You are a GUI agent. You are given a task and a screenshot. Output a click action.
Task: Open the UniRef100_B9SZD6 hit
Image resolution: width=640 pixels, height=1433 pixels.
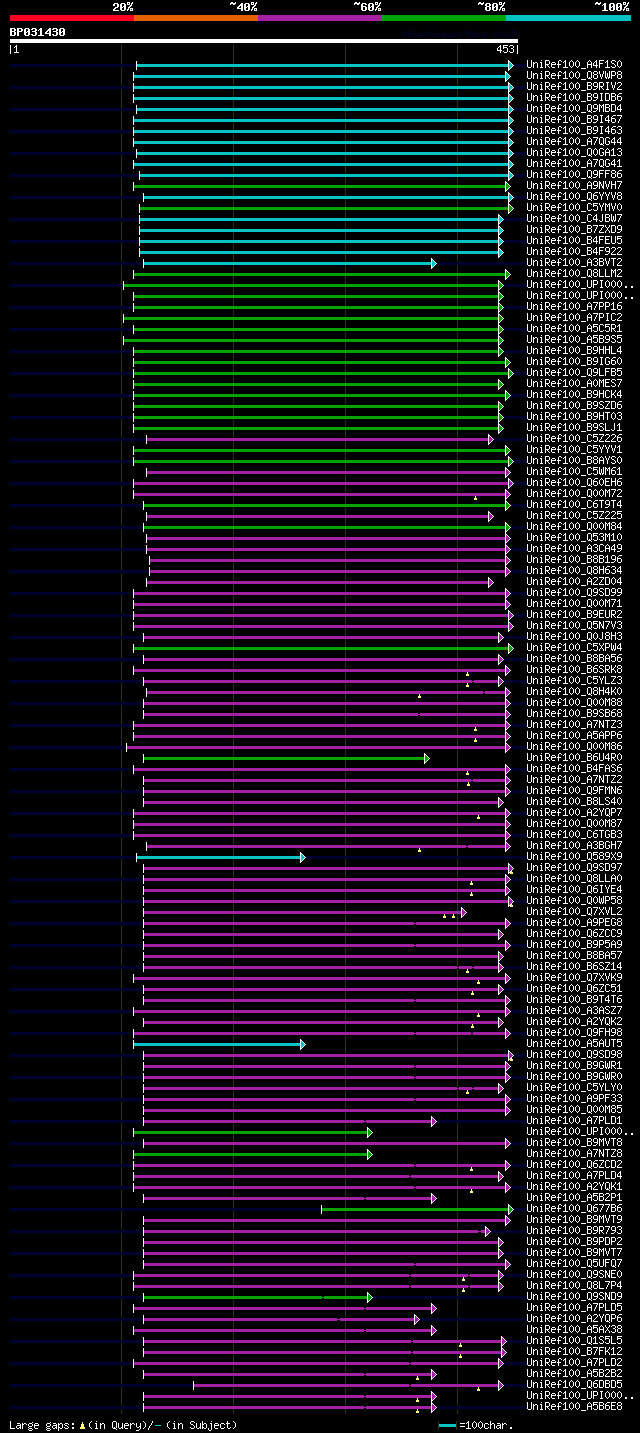point(574,405)
